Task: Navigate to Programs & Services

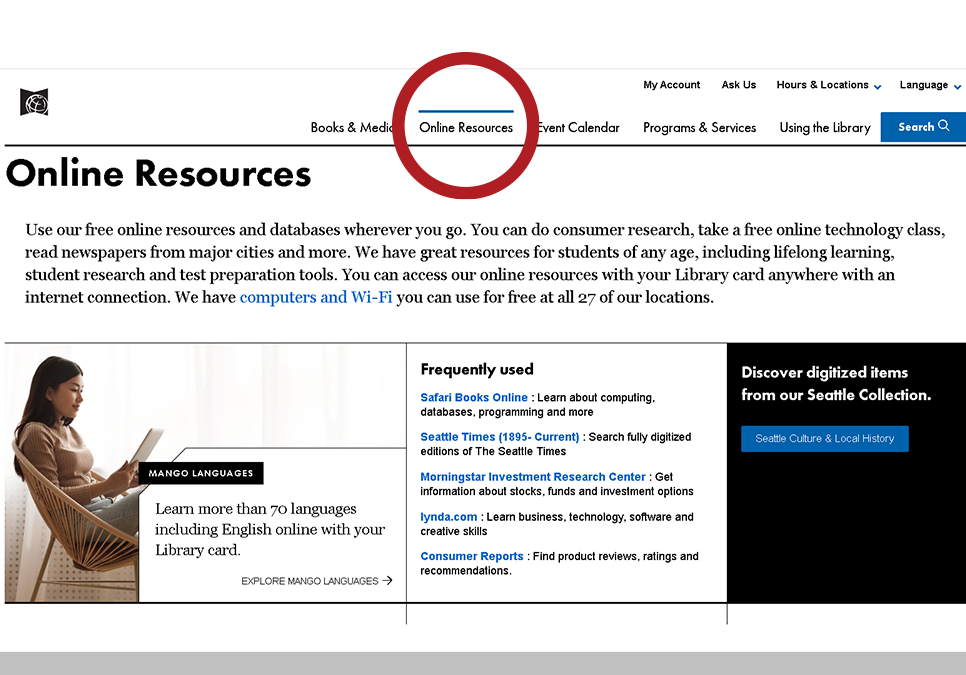Action: pos(699,127)
